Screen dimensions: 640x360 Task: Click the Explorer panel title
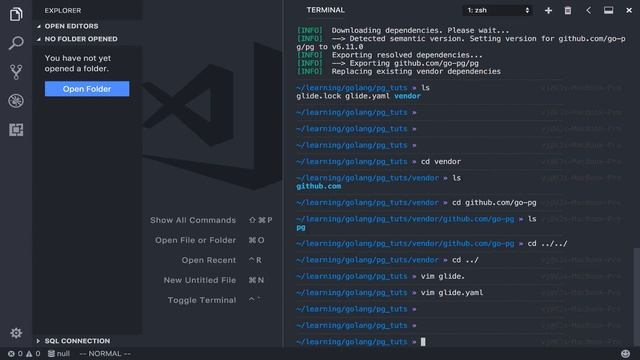click(63, 11)
